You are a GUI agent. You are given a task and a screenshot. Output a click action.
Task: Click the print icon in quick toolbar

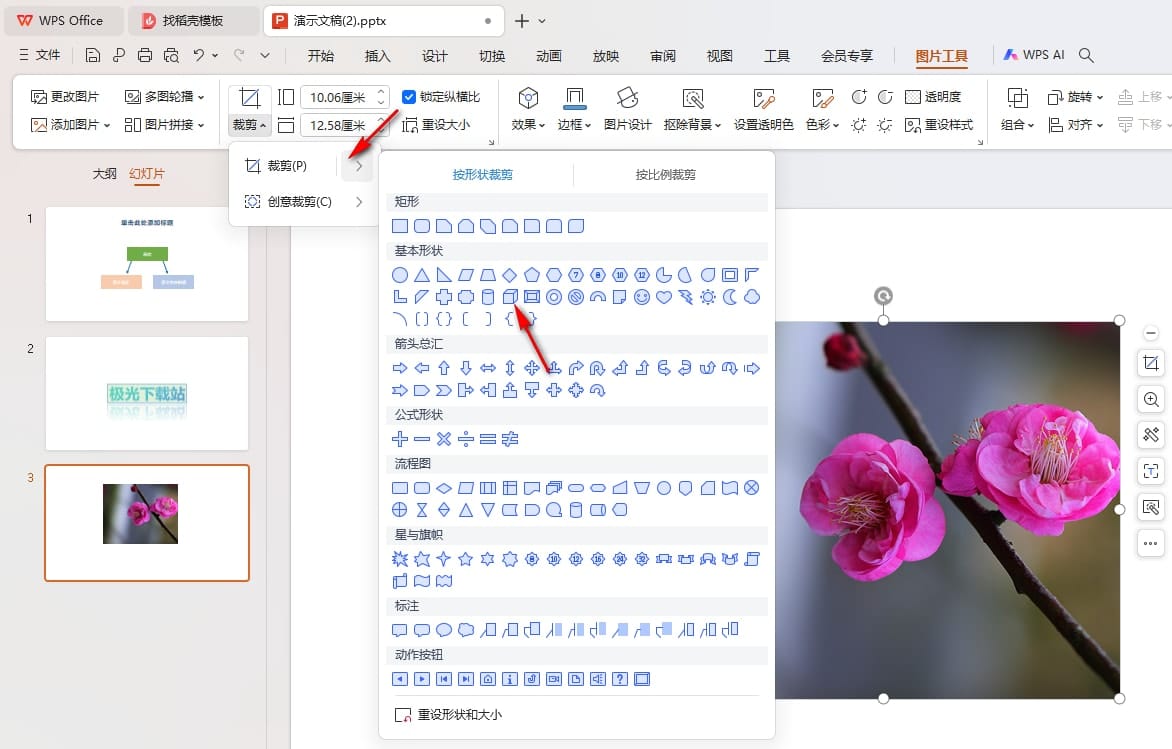click(x=145, y=55)
